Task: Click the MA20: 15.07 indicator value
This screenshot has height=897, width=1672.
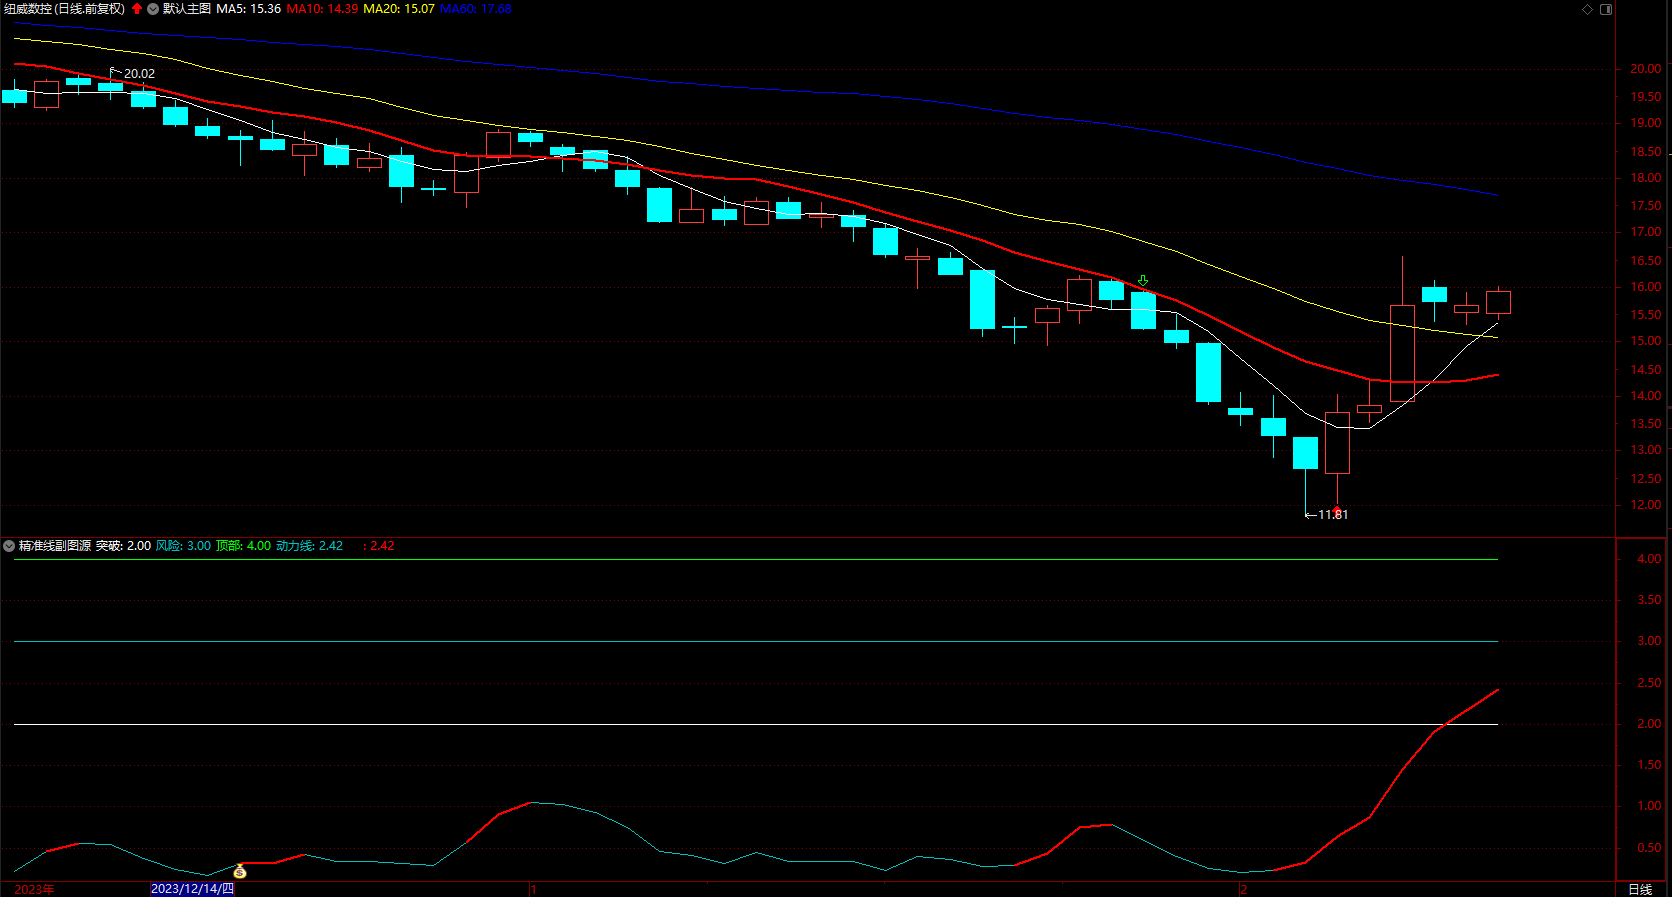Action: [399, 9]
